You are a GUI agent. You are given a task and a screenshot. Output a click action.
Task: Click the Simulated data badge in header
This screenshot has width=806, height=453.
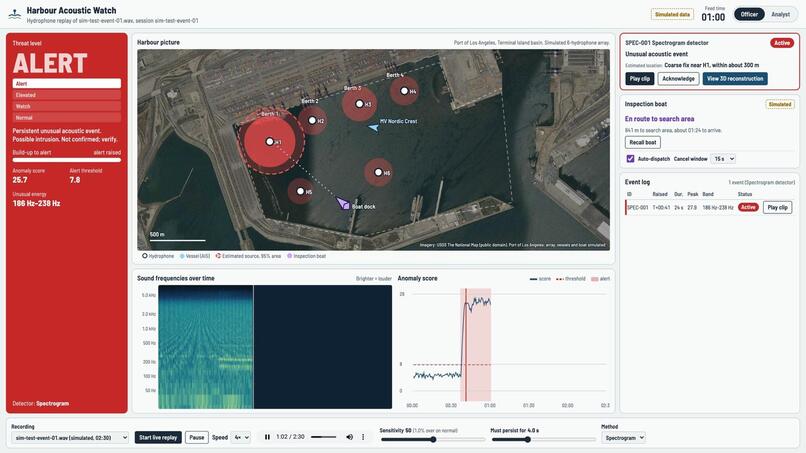(672, 14)
